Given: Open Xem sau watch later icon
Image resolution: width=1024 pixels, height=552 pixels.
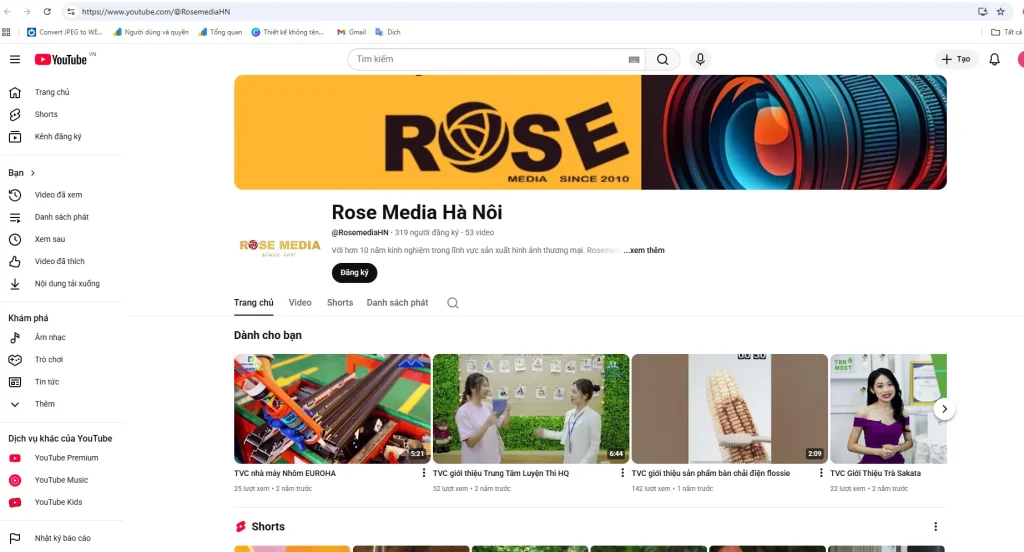Looking at the screenshot, I should coord(15,240).
